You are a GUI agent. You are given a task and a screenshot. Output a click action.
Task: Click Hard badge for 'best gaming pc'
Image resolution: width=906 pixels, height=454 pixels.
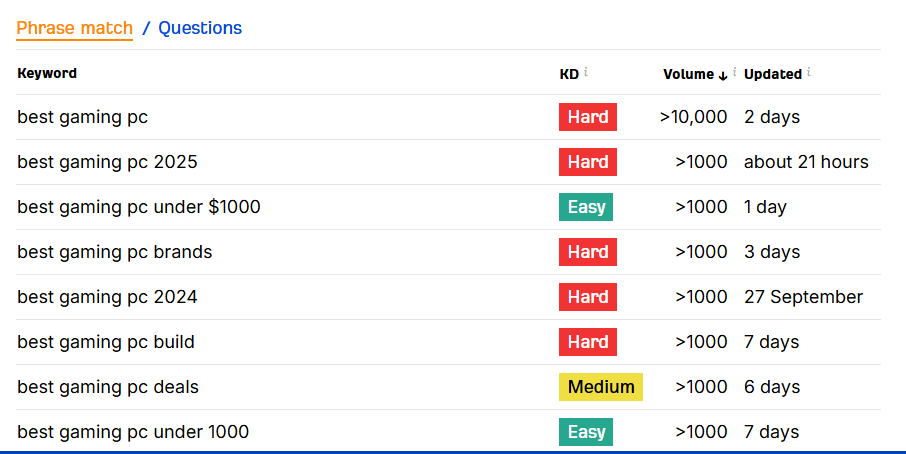tap(588, 117)
